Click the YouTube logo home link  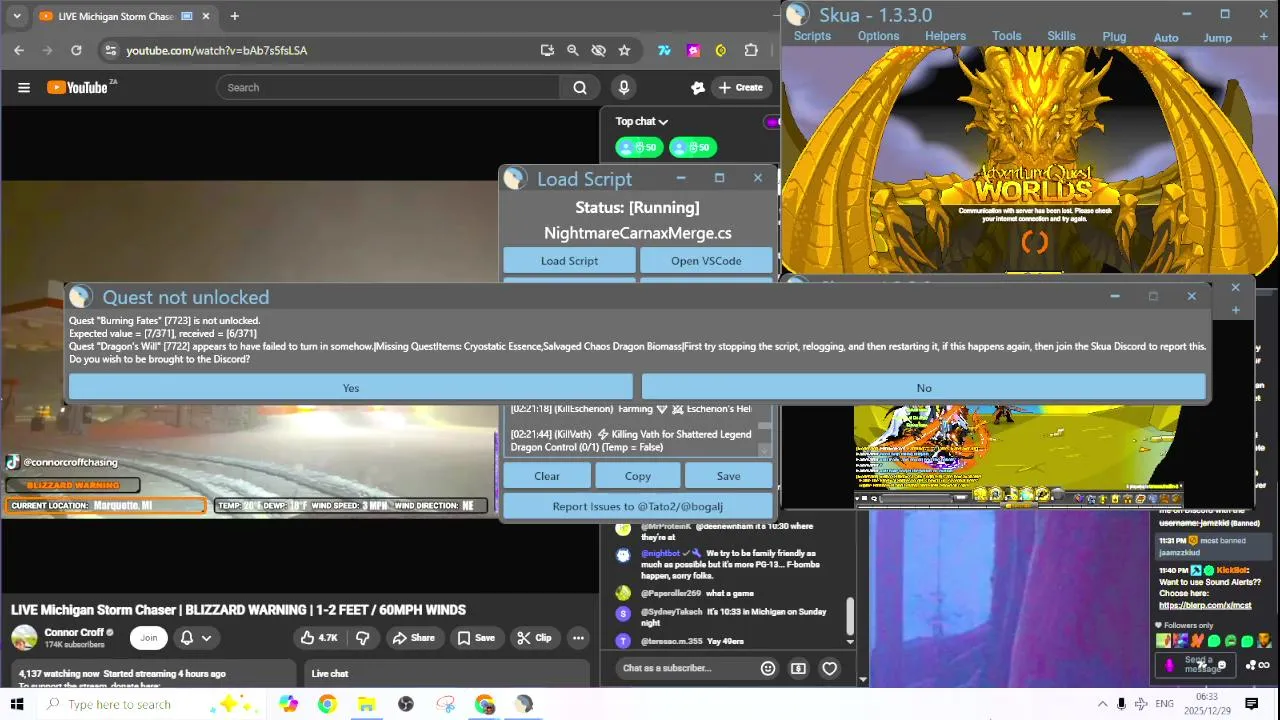tap(80, 88)
